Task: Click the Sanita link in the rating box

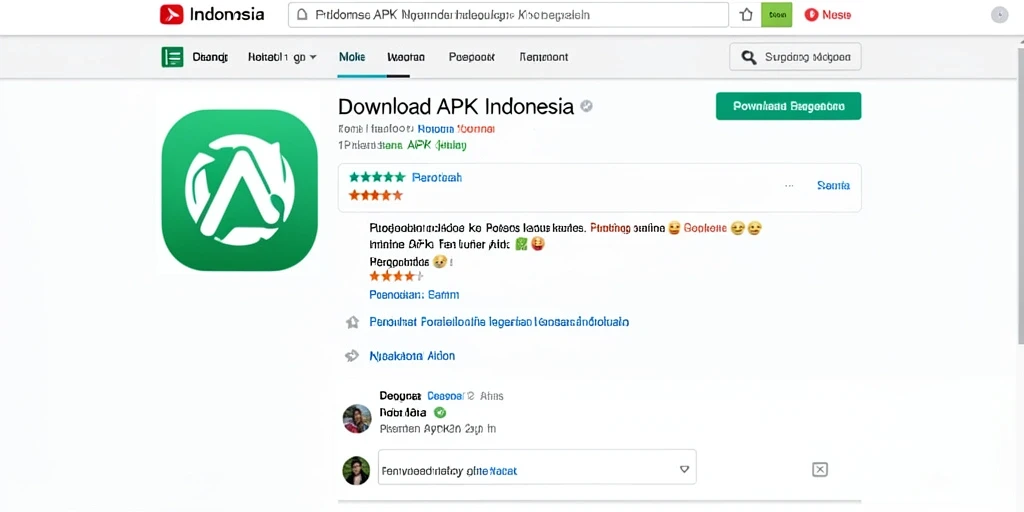Action: pyautogui.click(x=833, y=185)
